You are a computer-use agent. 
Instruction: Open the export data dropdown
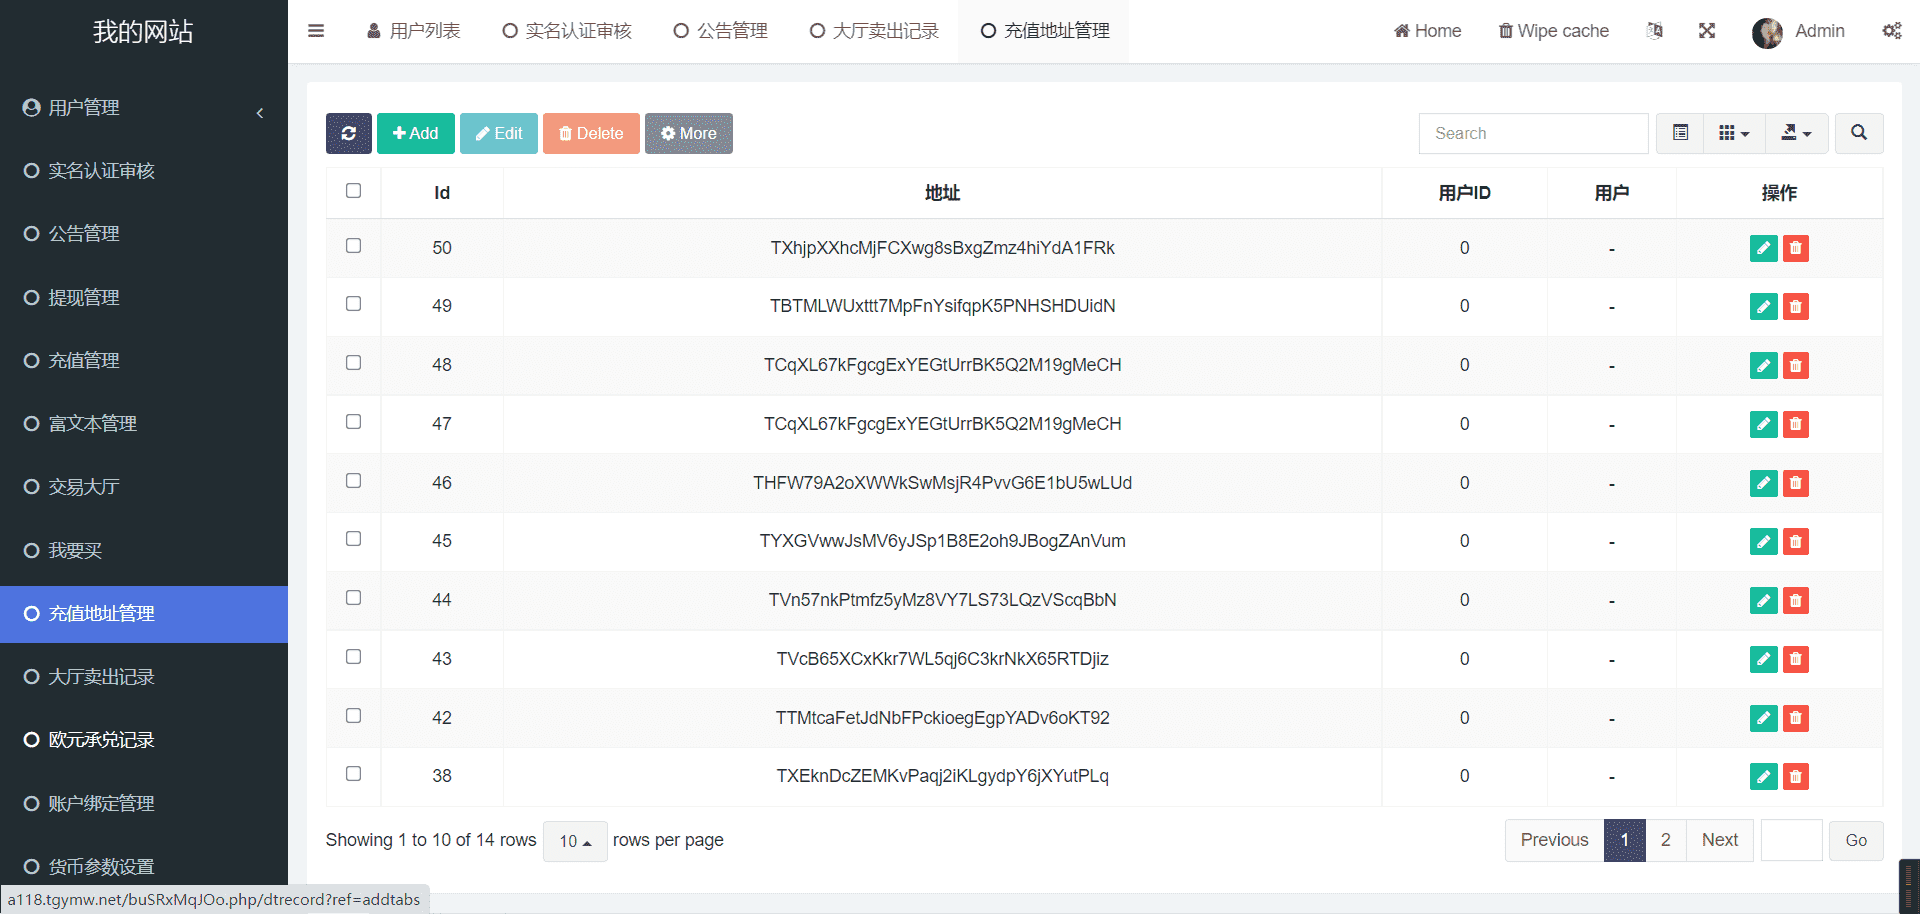click(1796, 133)
